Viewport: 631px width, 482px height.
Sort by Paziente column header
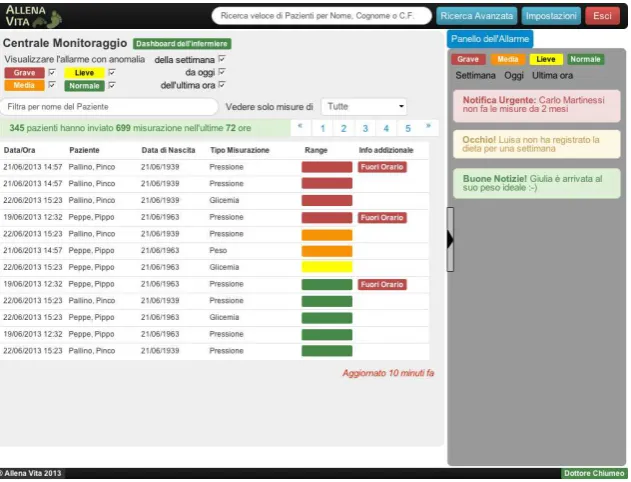pos(84,150)
